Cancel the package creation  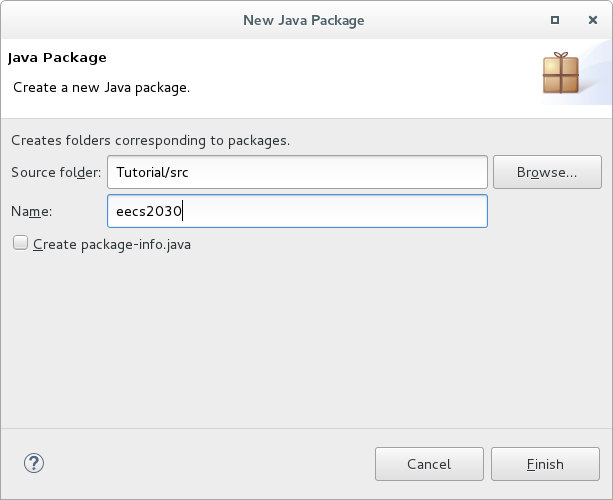(x=429, y=464)
